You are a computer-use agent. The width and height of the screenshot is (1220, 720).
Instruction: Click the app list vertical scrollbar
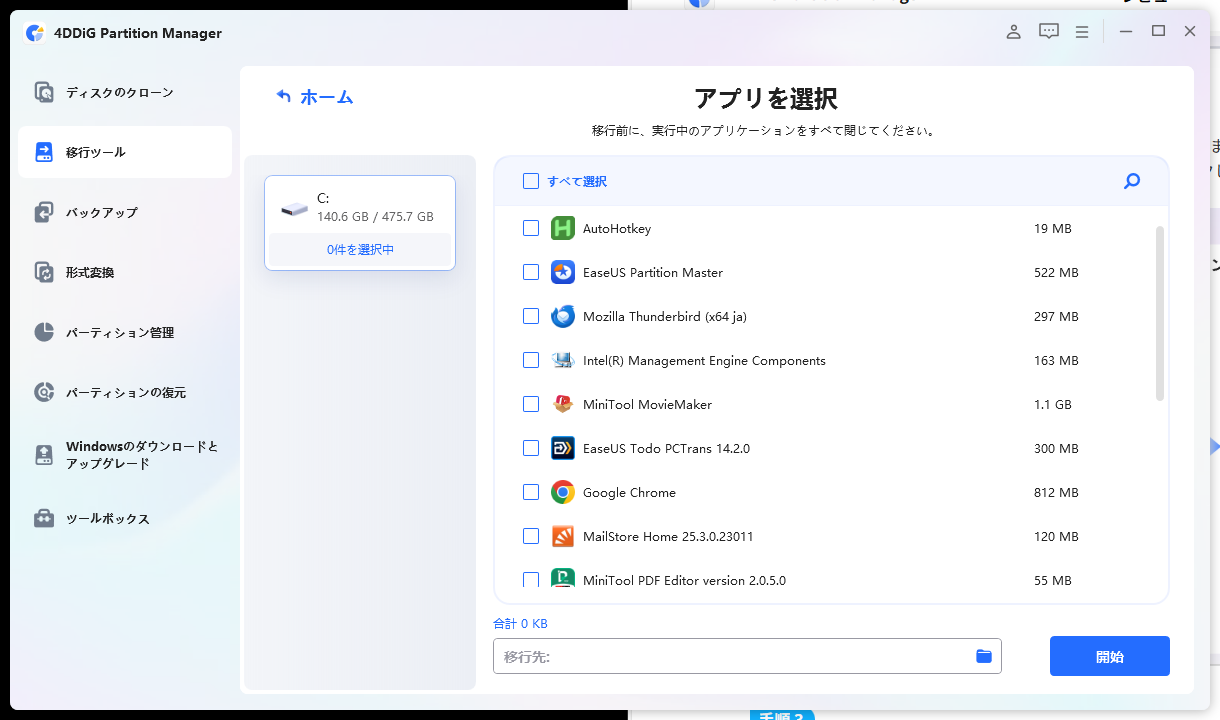point(1160,313)
